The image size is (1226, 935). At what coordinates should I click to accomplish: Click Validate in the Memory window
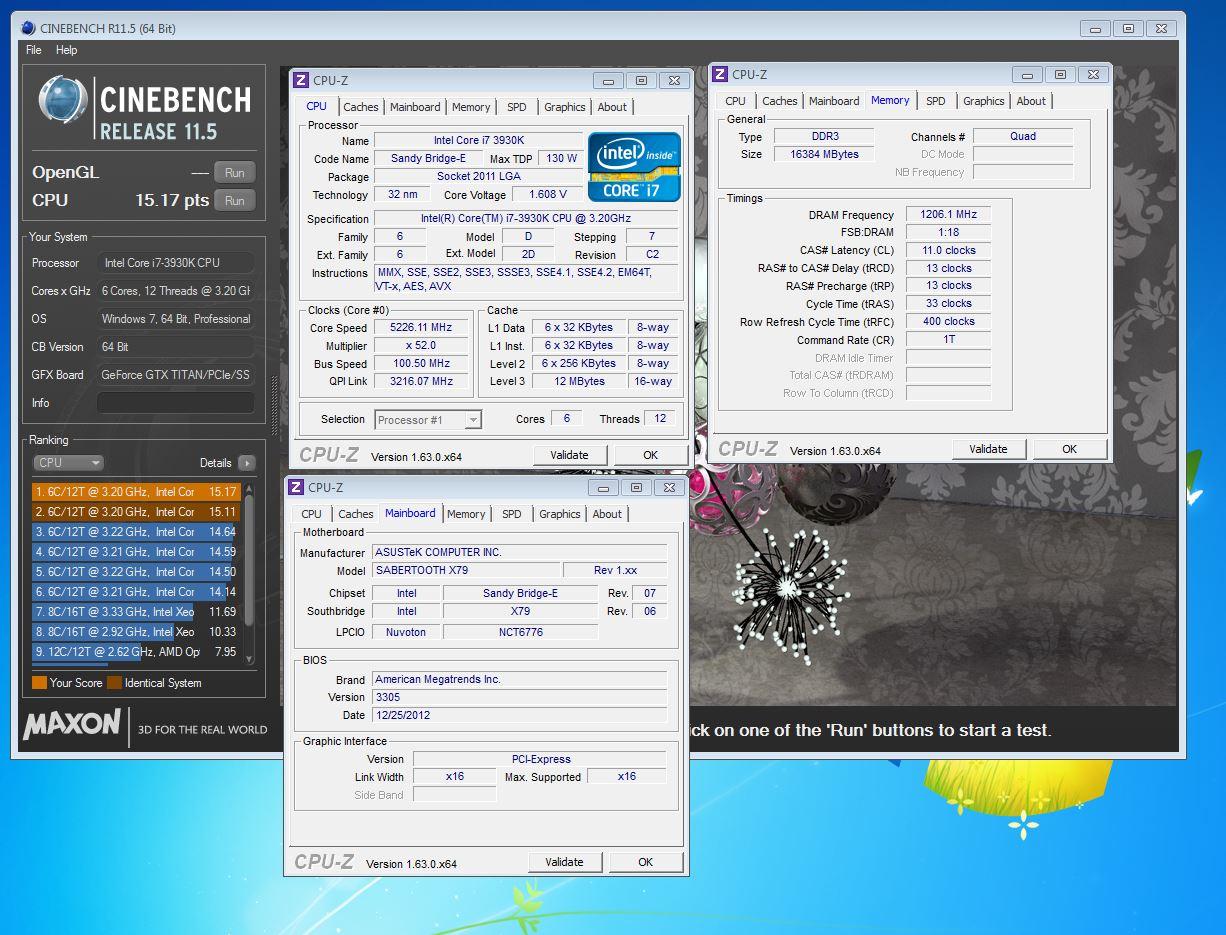click(x=988, y=449)
